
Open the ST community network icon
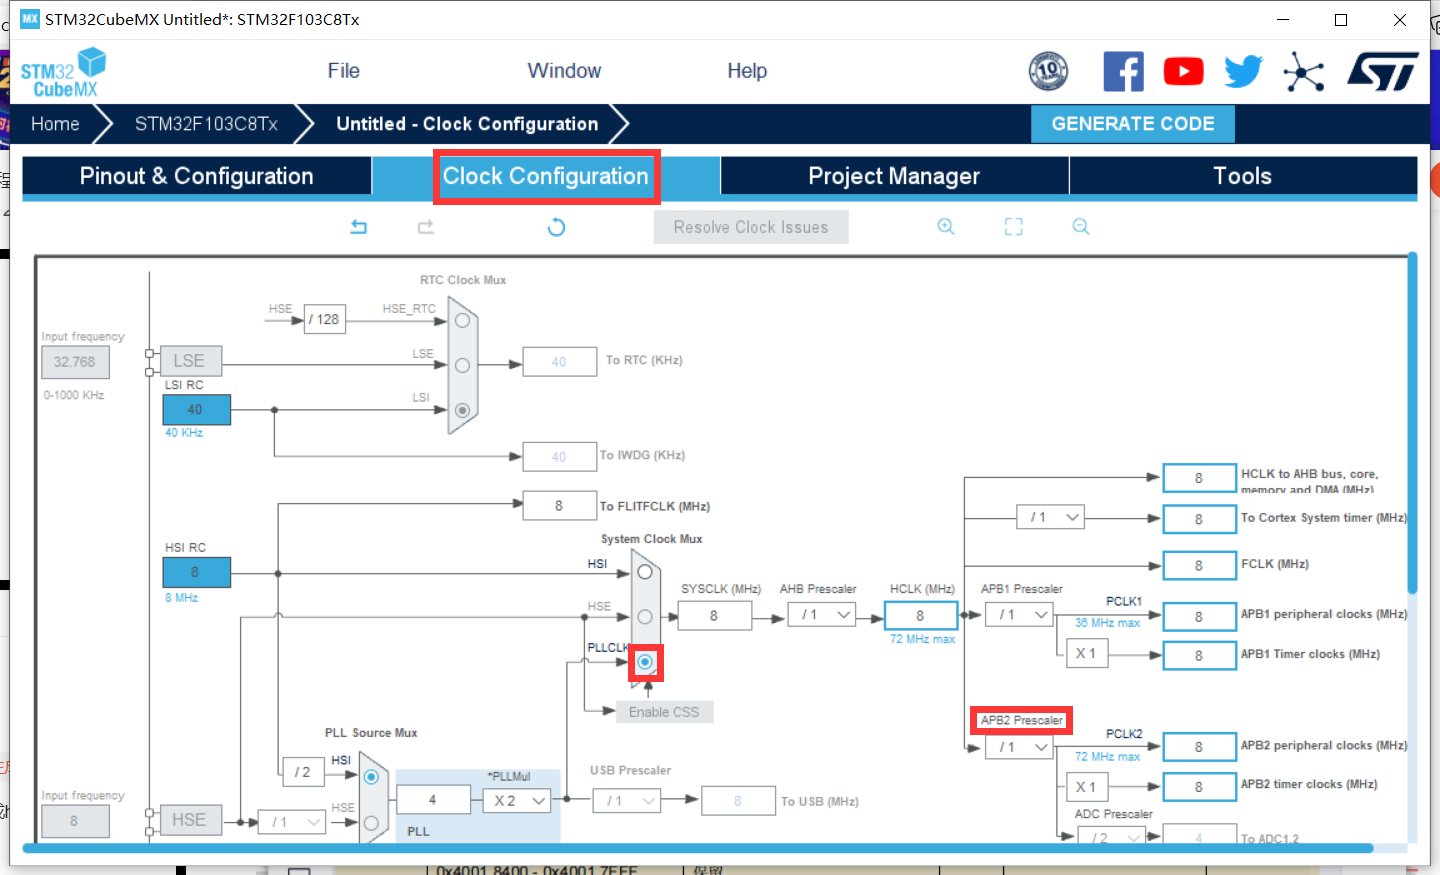click(1304, 72)
